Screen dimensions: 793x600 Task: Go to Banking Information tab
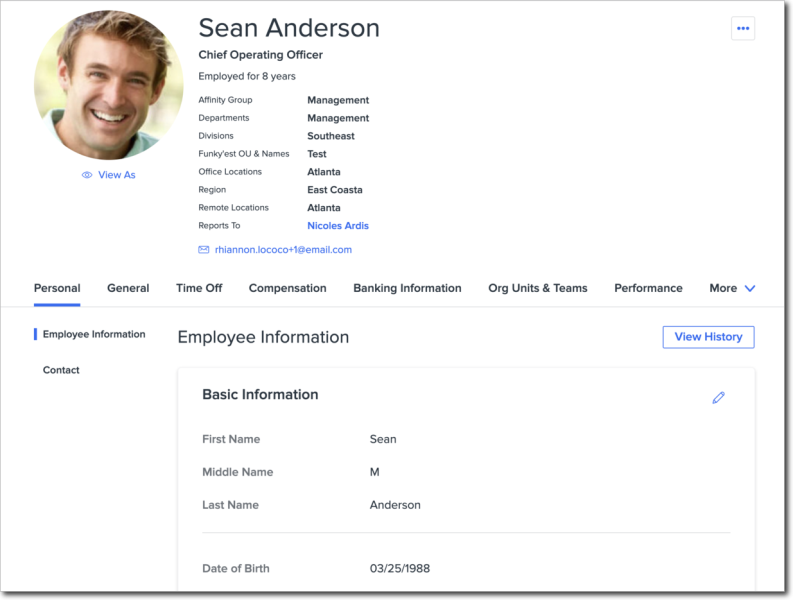(x=407, y=288)
